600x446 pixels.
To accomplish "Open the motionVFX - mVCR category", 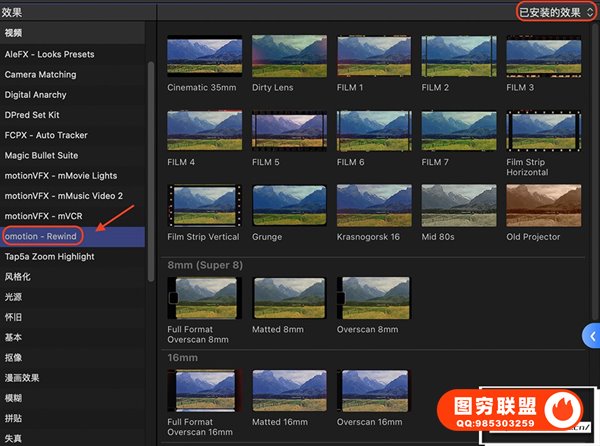I will click(46, 215).
